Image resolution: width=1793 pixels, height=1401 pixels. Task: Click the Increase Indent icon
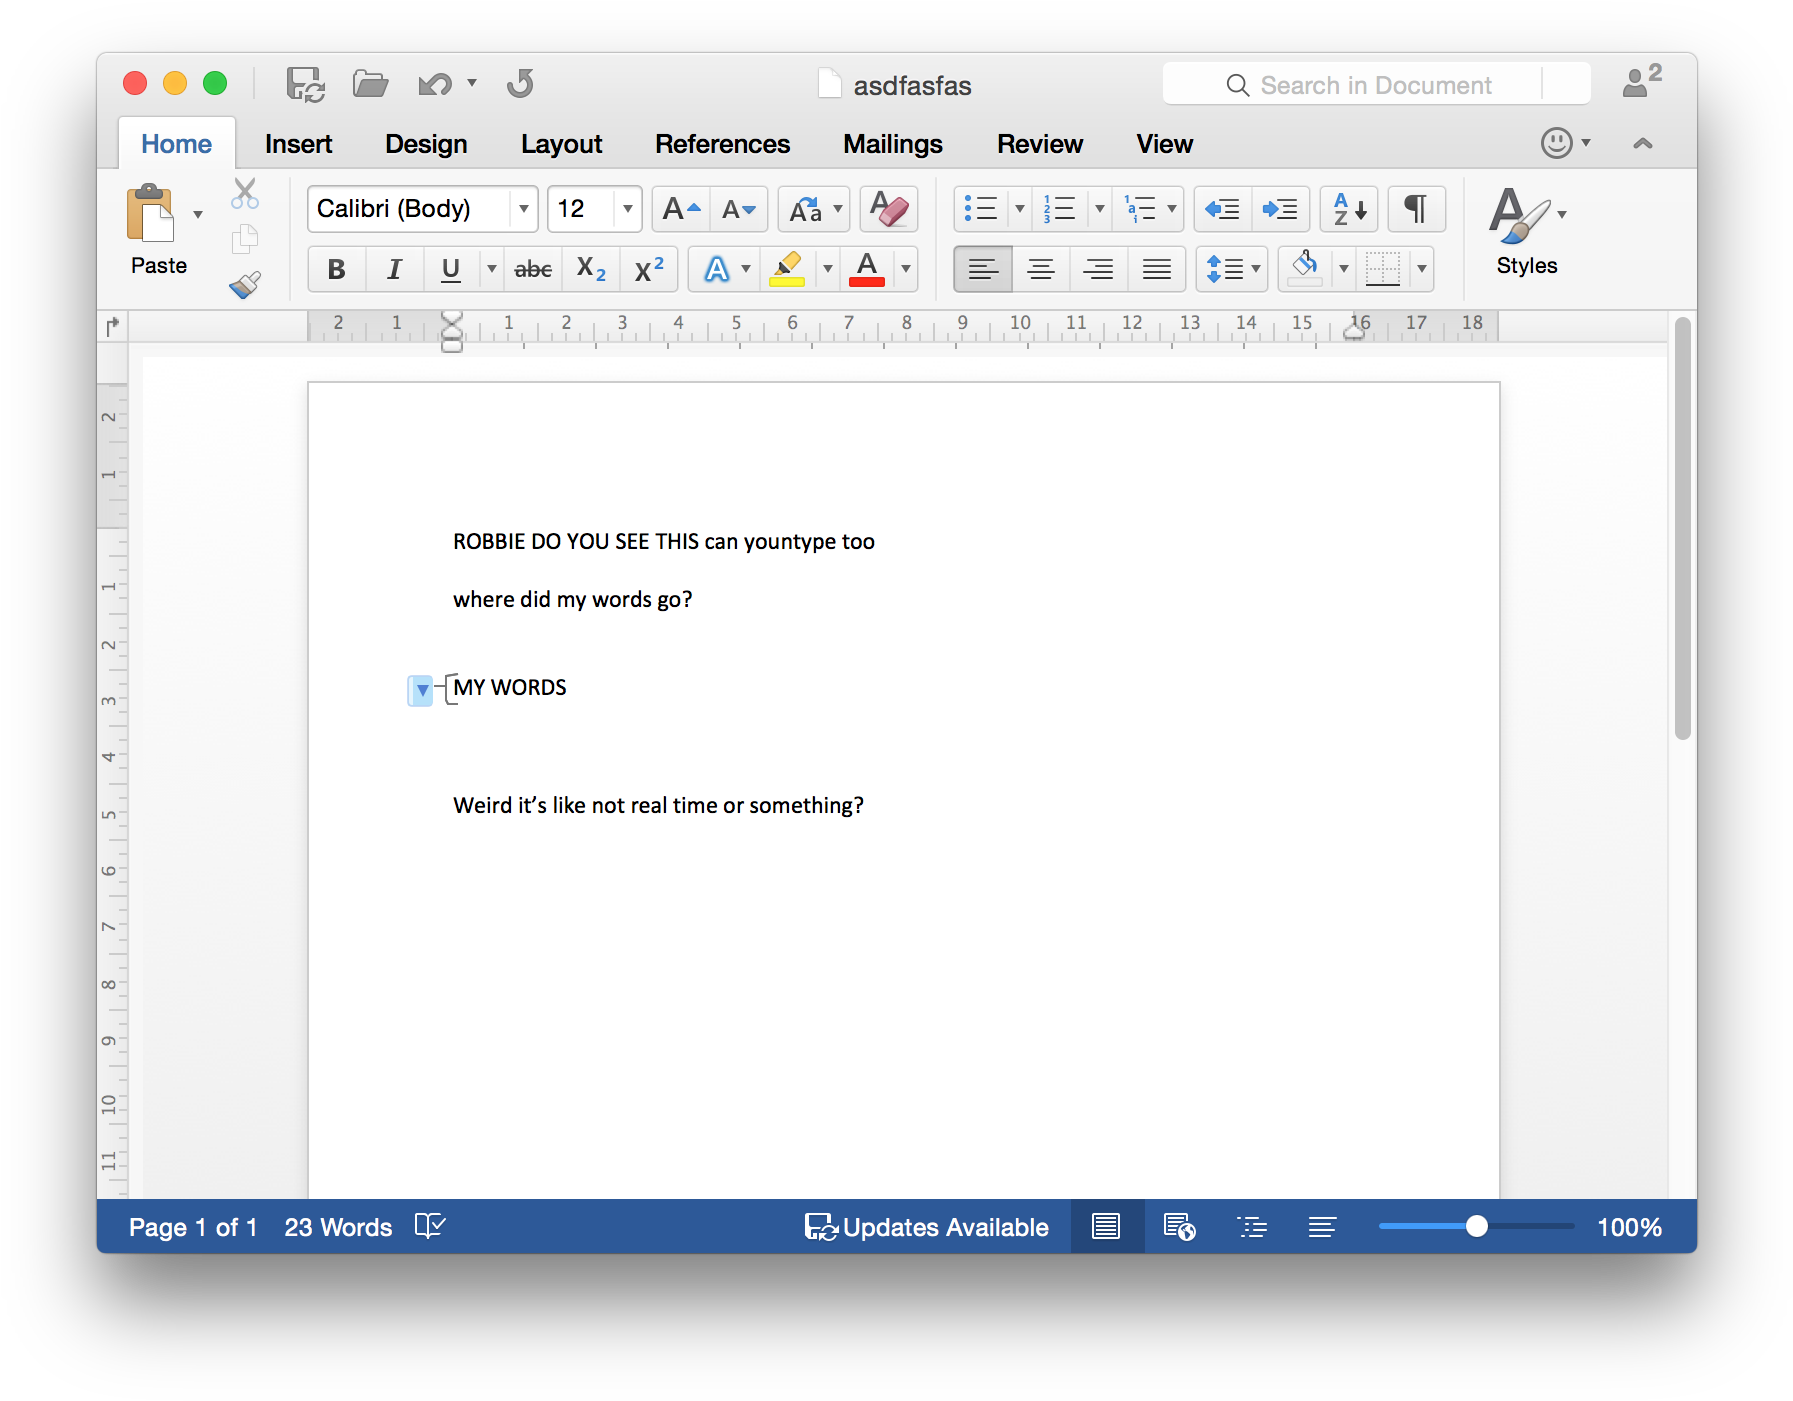coord(1280,210)
